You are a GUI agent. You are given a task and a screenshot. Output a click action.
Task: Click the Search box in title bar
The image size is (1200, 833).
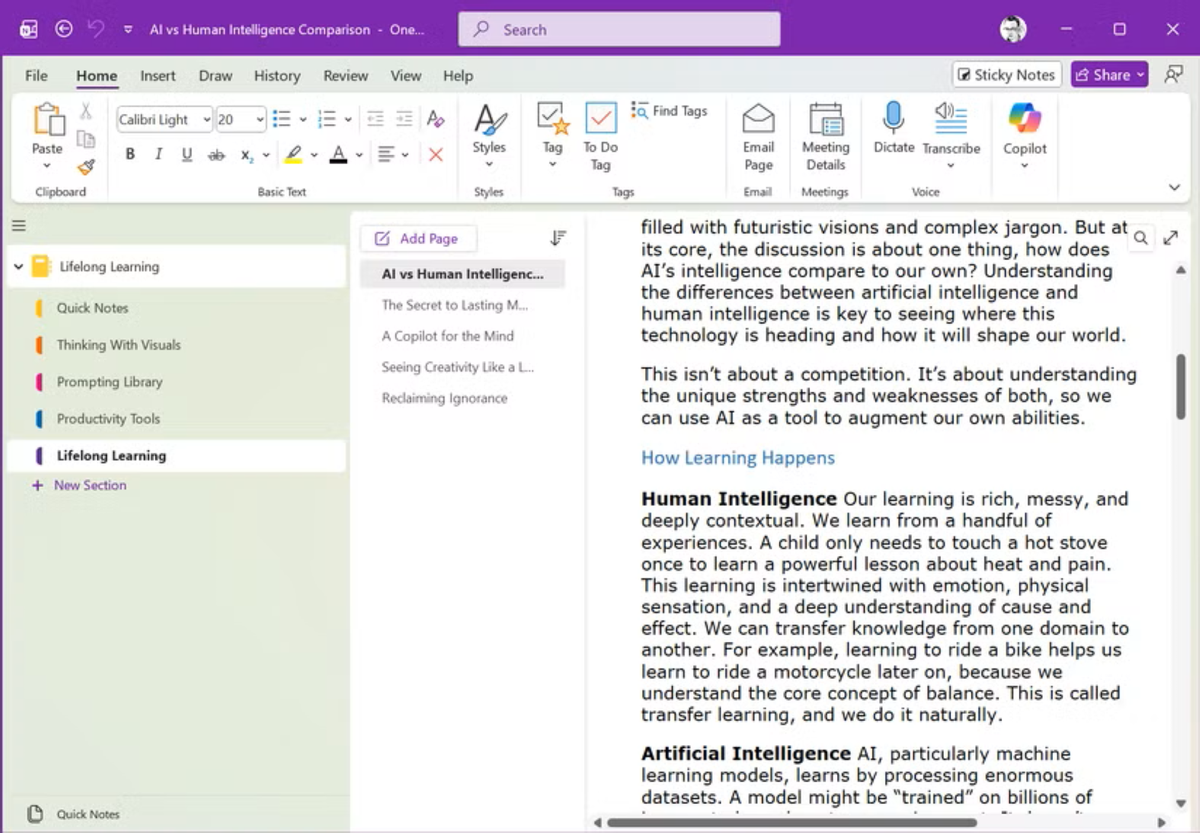[x=619, y=29]
